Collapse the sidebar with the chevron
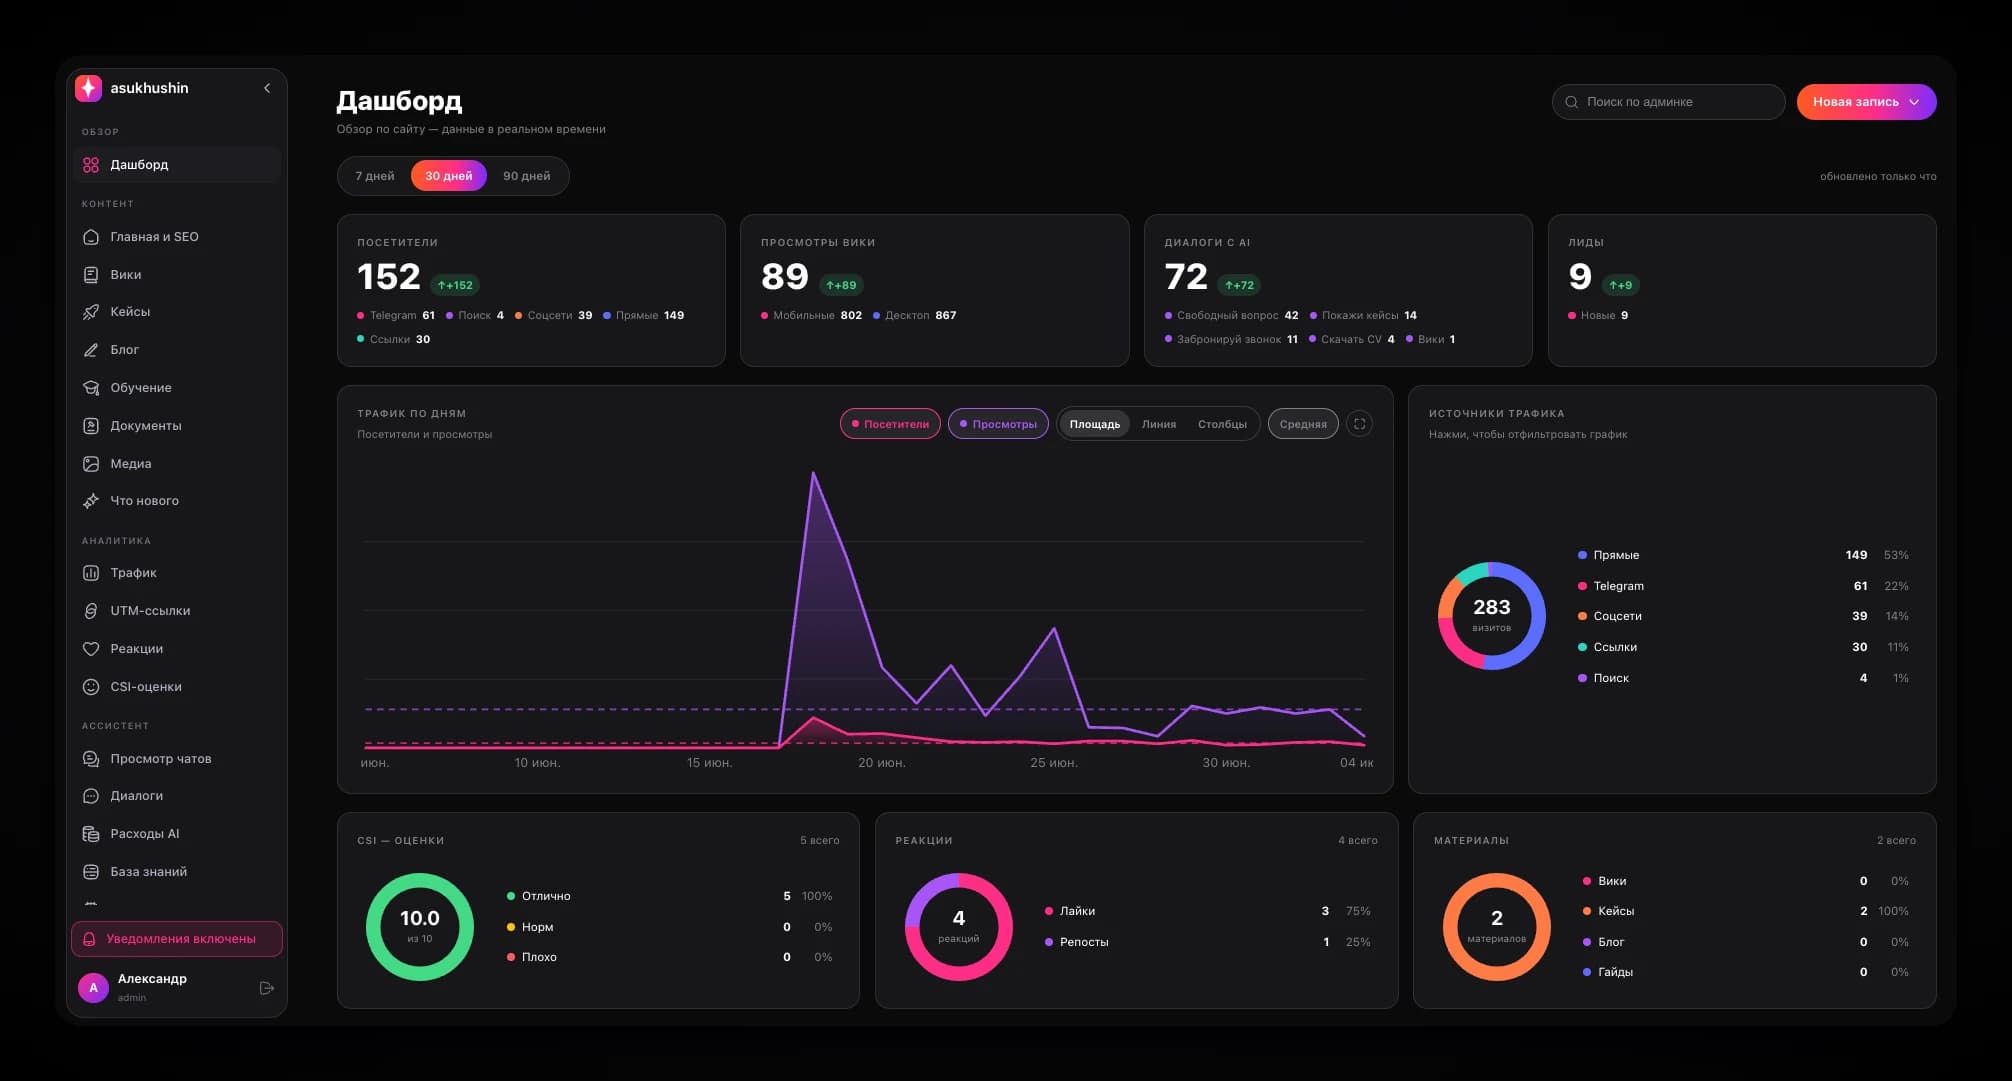Viewport: 2012px width, 1081px height. (x=267, y=88)
